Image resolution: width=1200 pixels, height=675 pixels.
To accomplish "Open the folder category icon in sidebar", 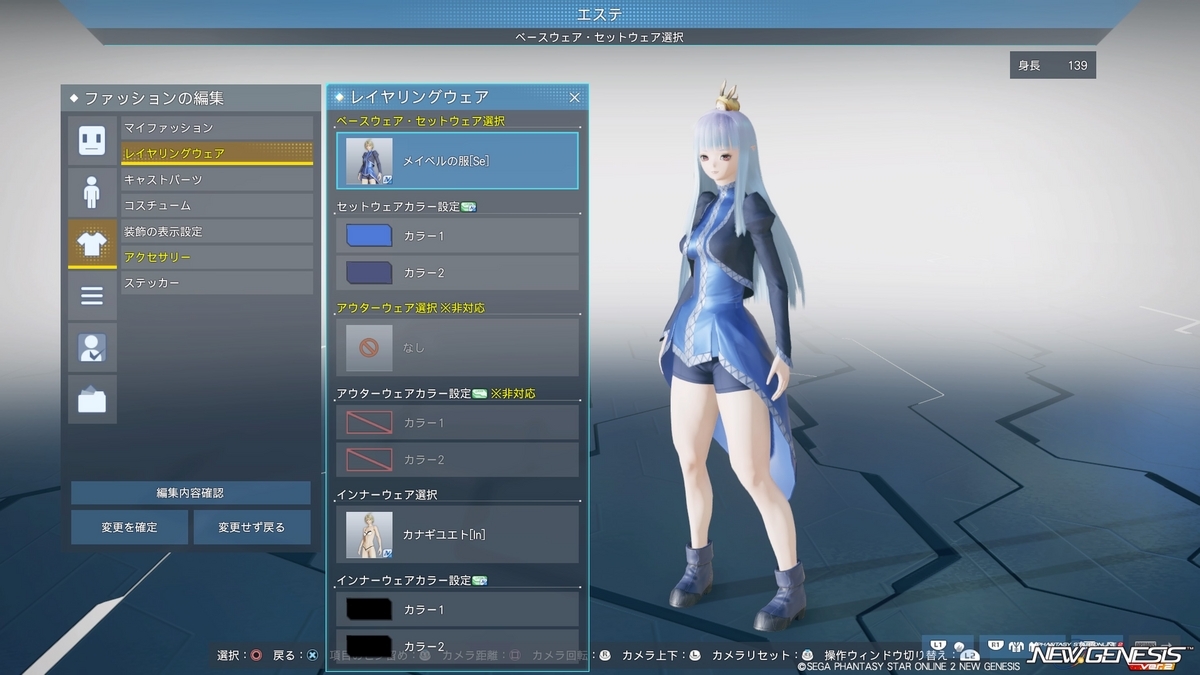I will pos(92,400).
